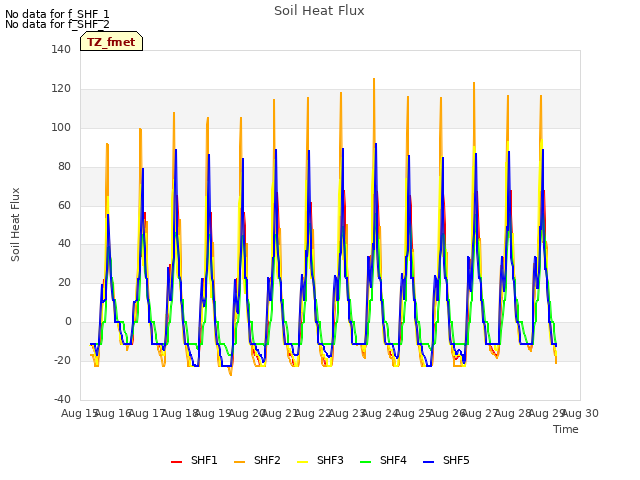Click the SHF1 red legend swatch
This screenshot has height=480, width=640.
(x=176, y=462)
